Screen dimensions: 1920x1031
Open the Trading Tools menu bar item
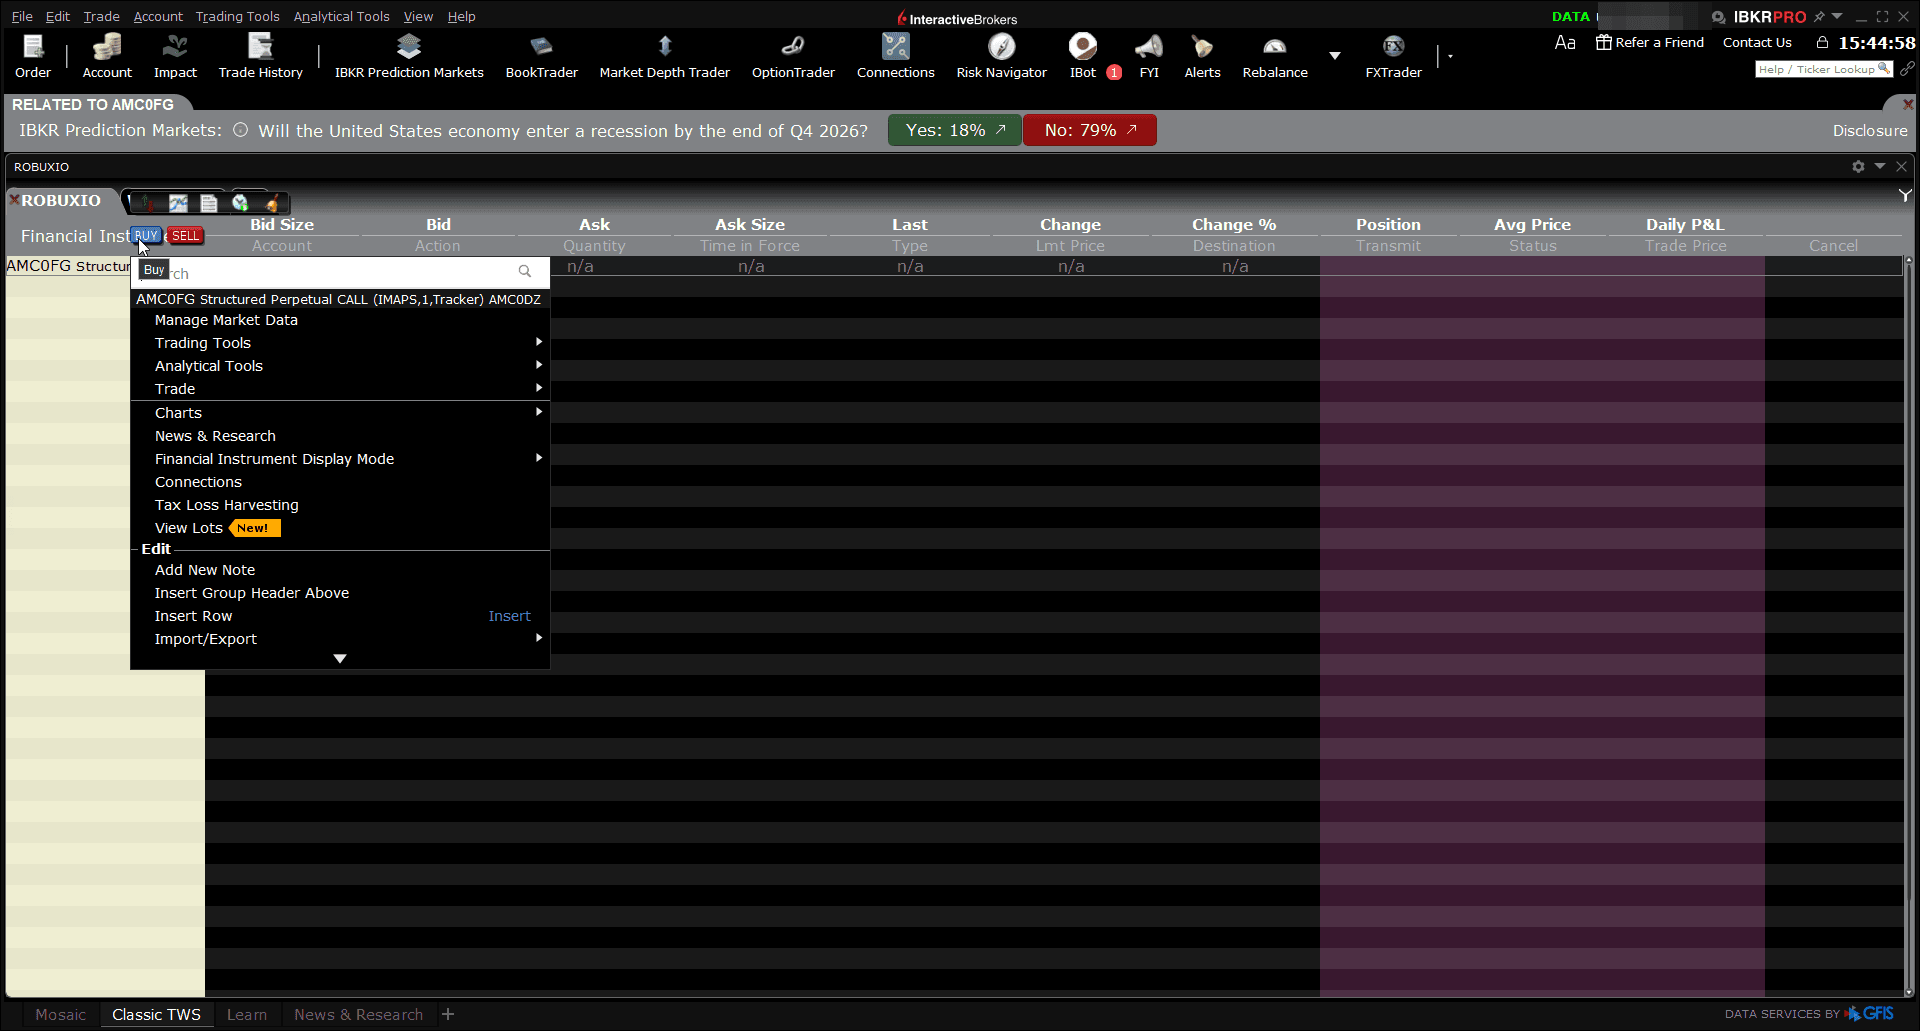tap(238, 16)
